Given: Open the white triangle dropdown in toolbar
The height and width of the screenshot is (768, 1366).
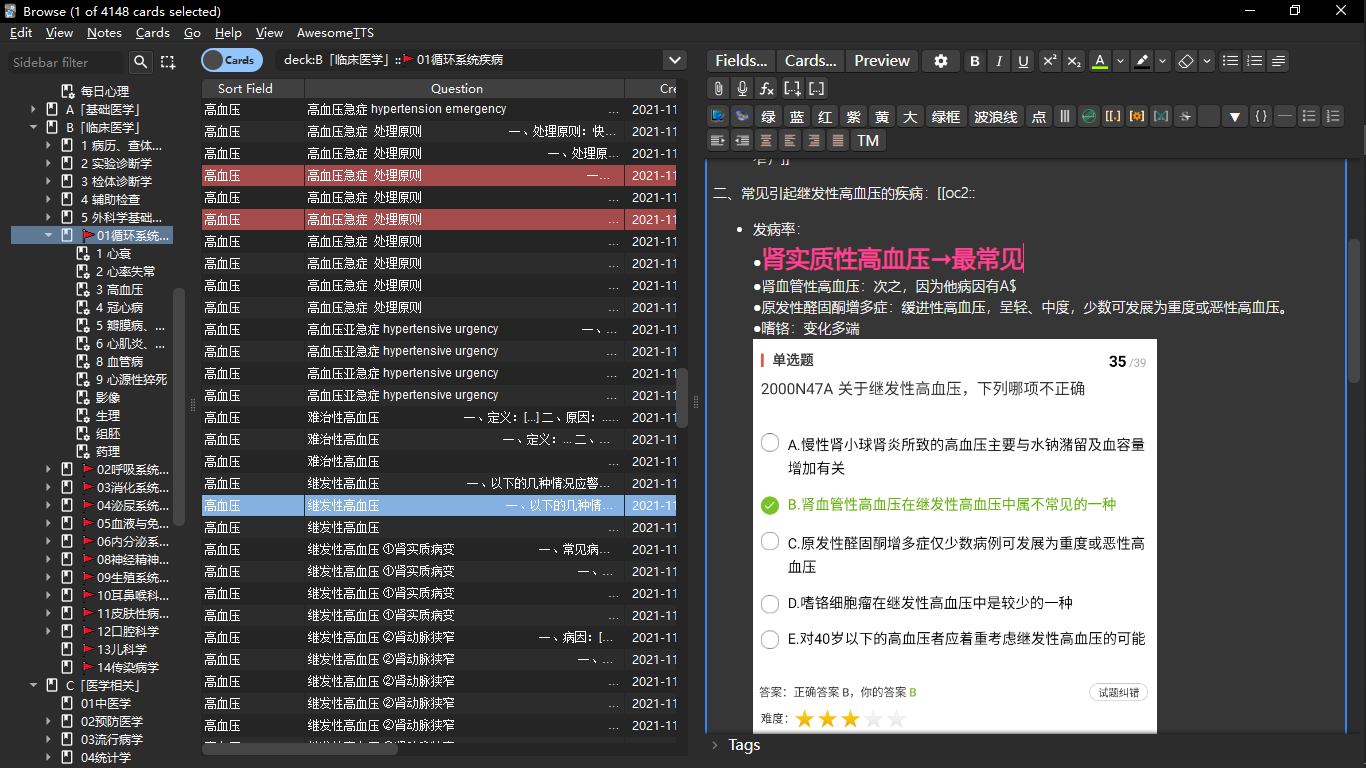Looking at the screenshot, I should click(x=1235, y=116).
